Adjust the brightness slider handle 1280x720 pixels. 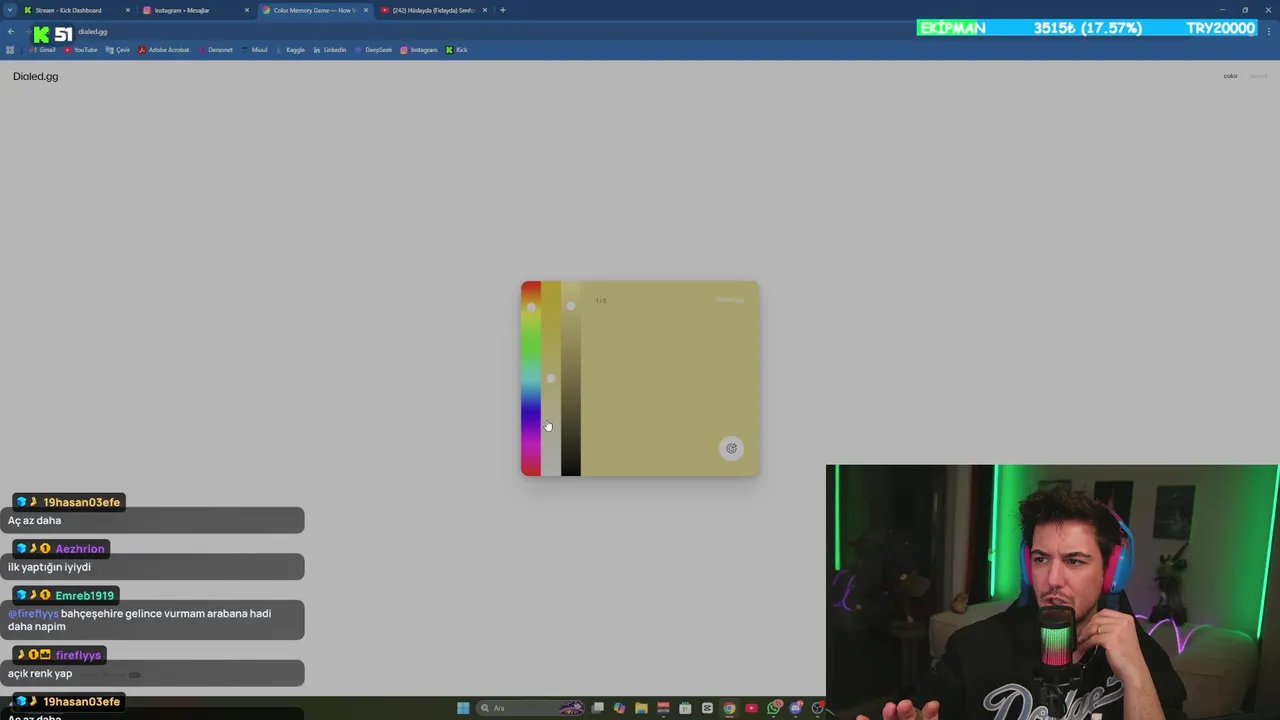[x=571, y=306]
